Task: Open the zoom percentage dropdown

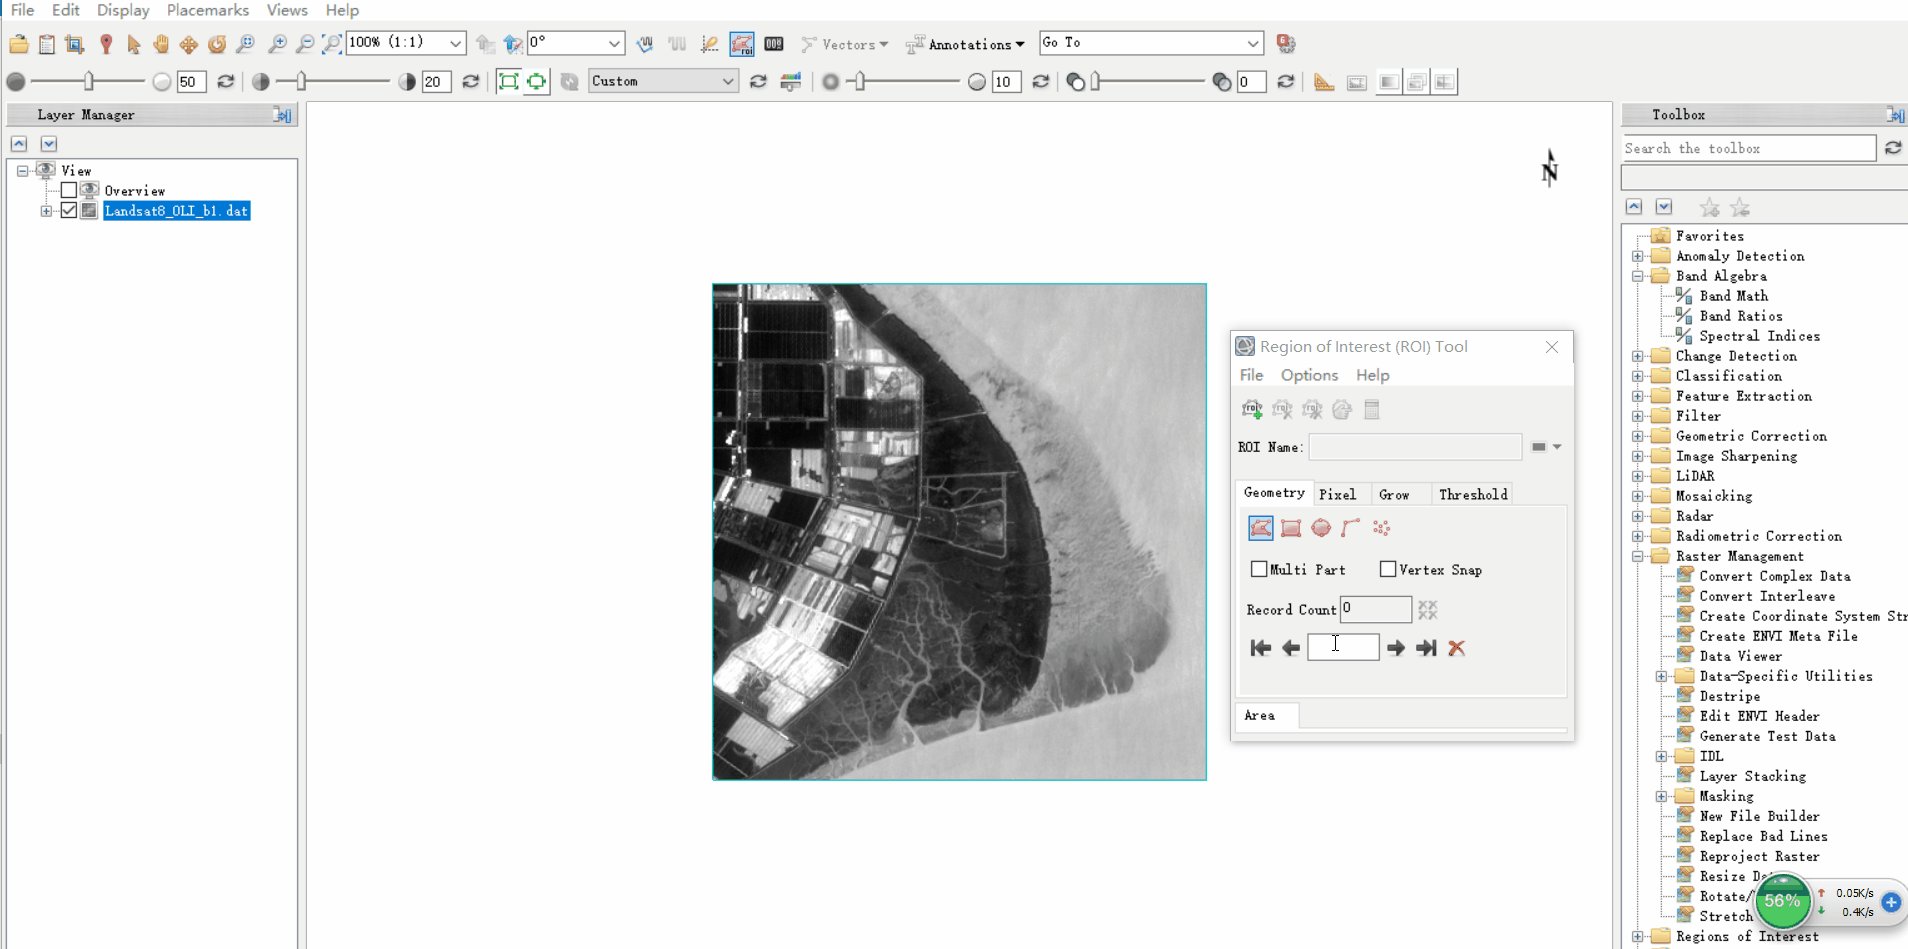Action: [x=455, y=43]
